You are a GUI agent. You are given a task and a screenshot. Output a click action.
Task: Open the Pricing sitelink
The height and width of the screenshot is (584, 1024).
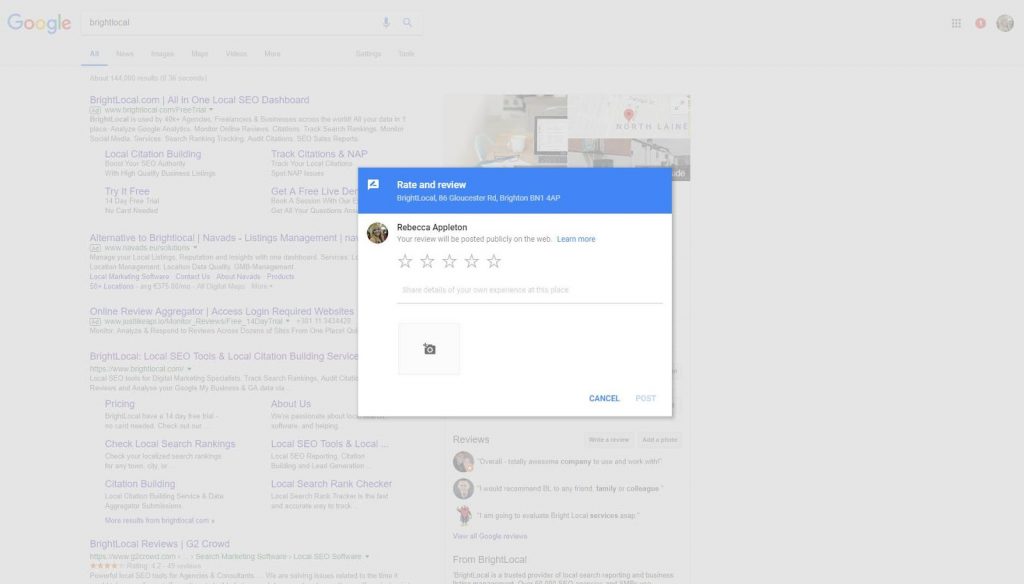[x=120, y=404]
